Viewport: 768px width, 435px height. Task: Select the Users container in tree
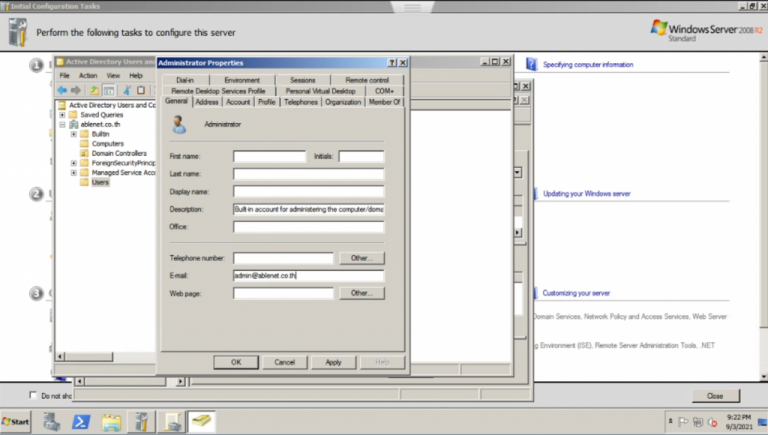point(100,182)
